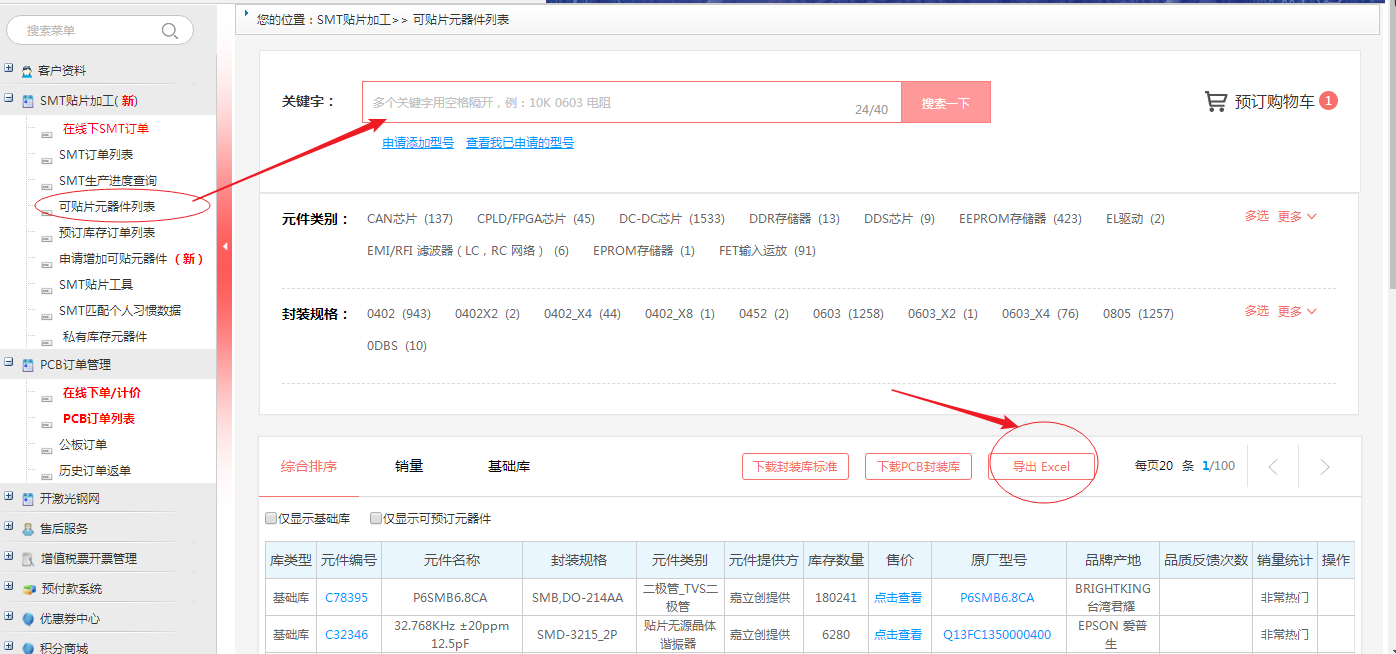Click the 优惠券中心 shield icon
Screen dimensions: 1396x654
[x=27, y=619]
